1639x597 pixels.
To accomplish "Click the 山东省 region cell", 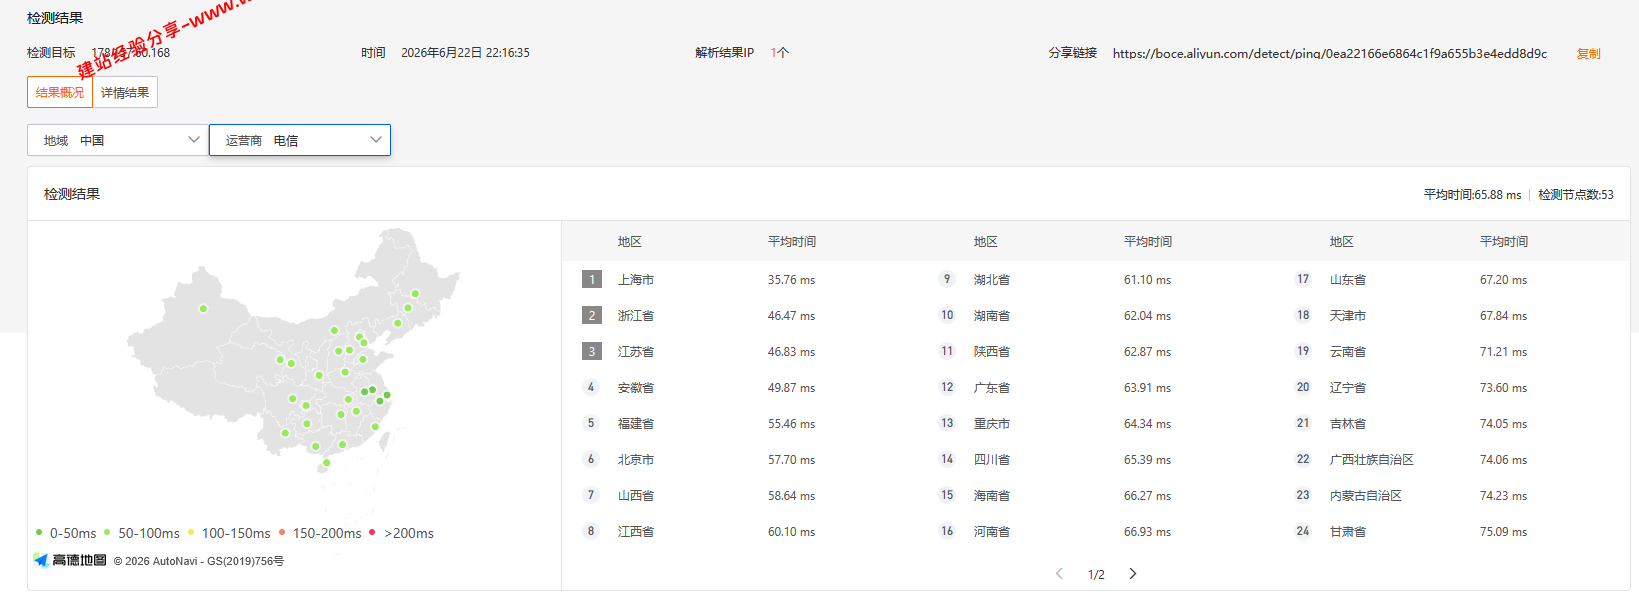I will 1348,280.
